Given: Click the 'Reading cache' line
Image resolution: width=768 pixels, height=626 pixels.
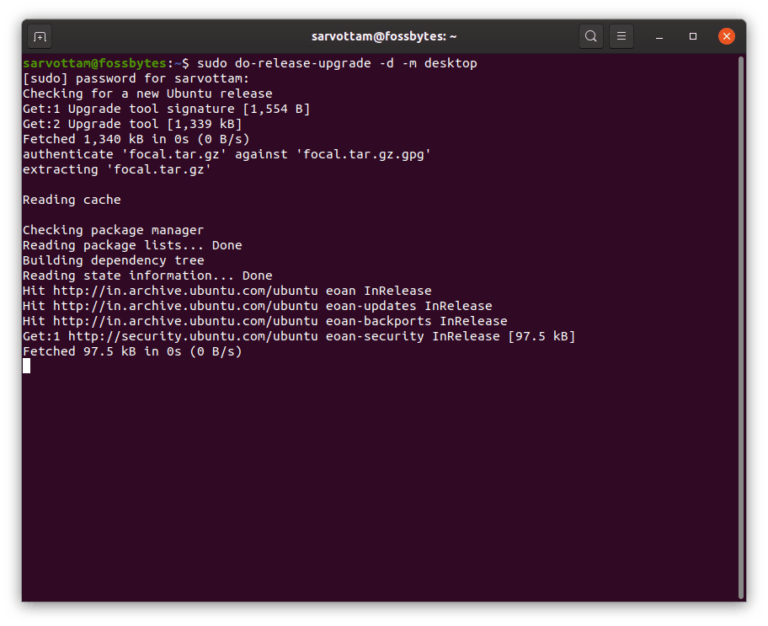Looking at the screenshot, I should click(72, 200).
